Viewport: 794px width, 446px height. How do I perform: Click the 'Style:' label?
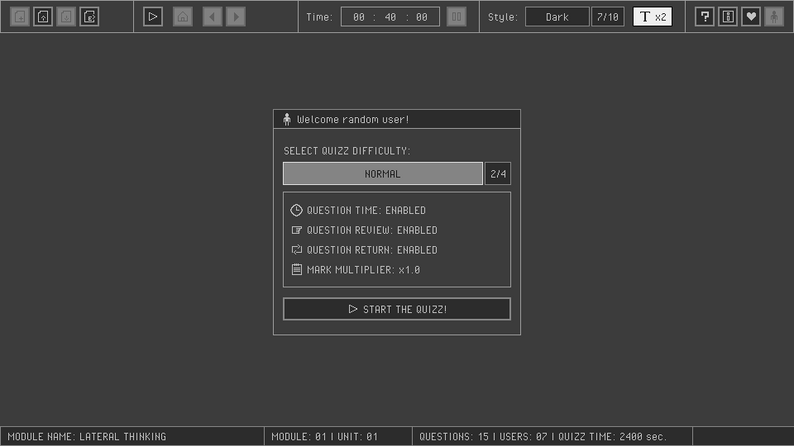(503, 17)
